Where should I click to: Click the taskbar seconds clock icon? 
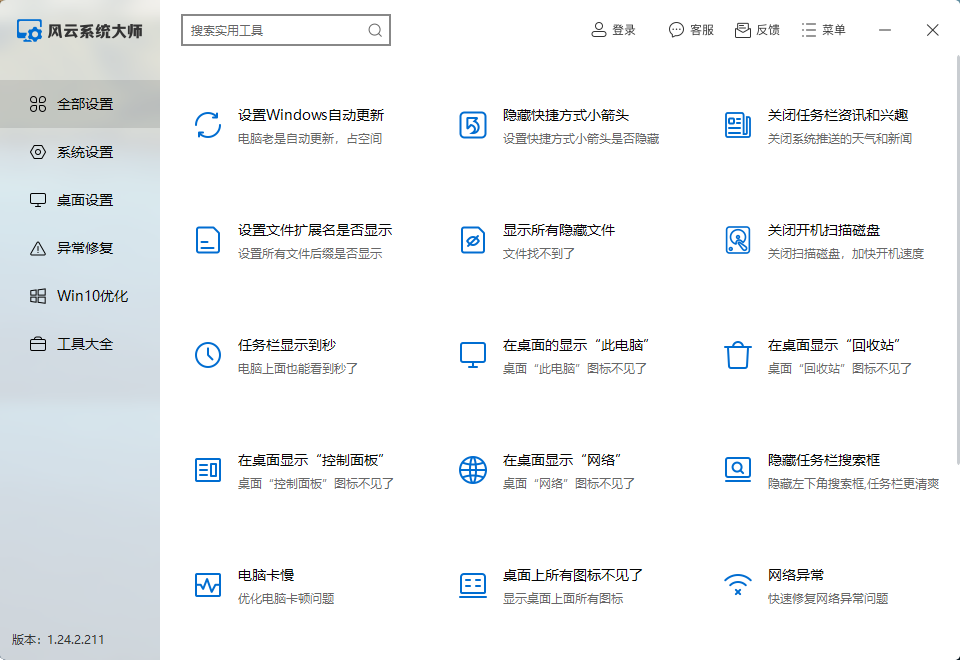click(x=208, y=355)
